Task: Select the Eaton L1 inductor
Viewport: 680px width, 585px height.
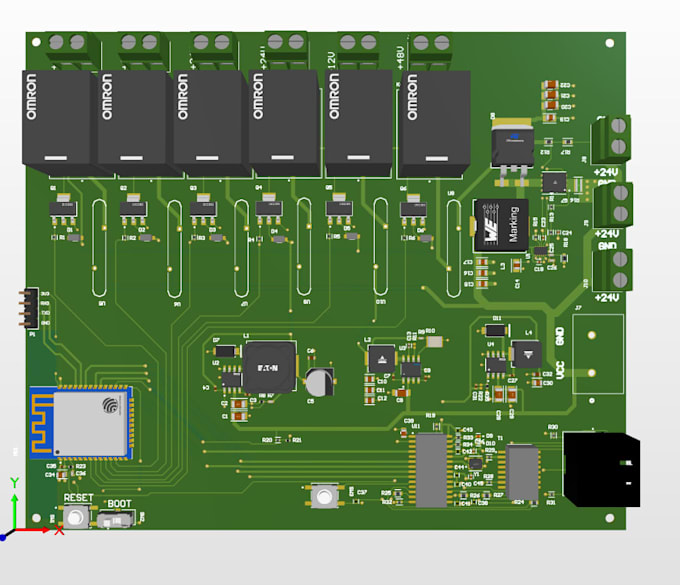Action: point(269,367)
